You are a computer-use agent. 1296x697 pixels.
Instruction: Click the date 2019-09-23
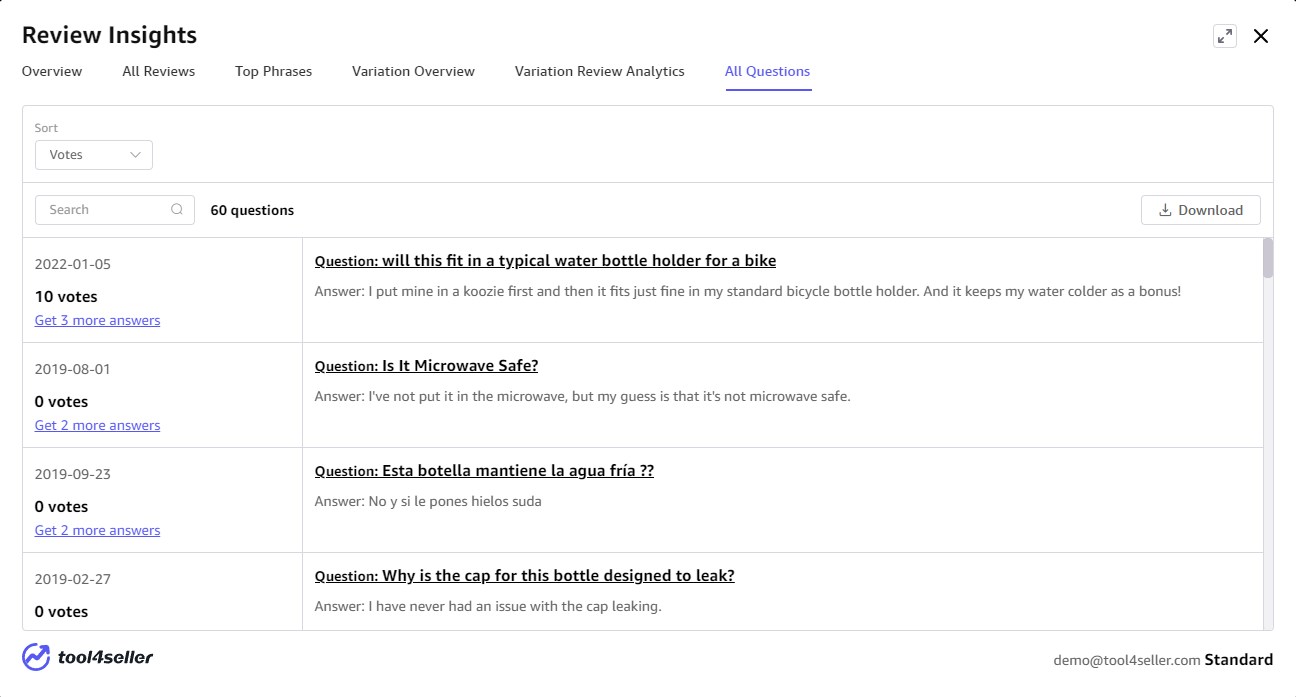[73, 474]
